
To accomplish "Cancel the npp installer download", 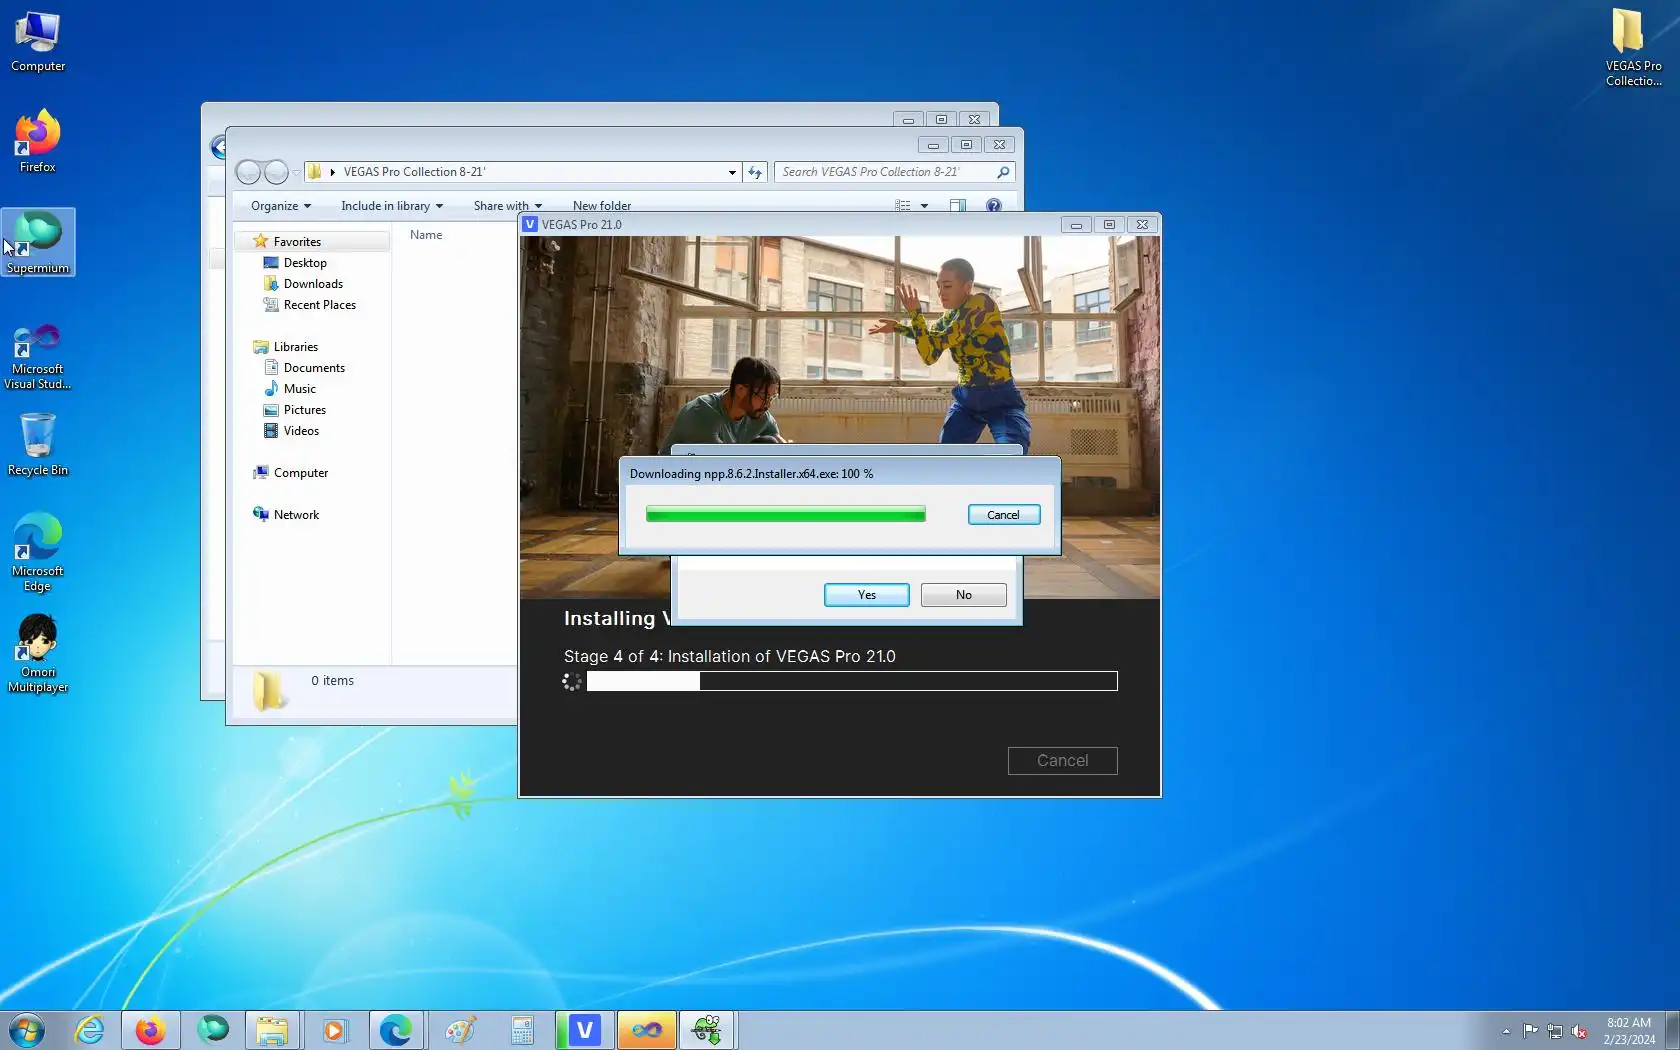I will tap(1004, 515).
